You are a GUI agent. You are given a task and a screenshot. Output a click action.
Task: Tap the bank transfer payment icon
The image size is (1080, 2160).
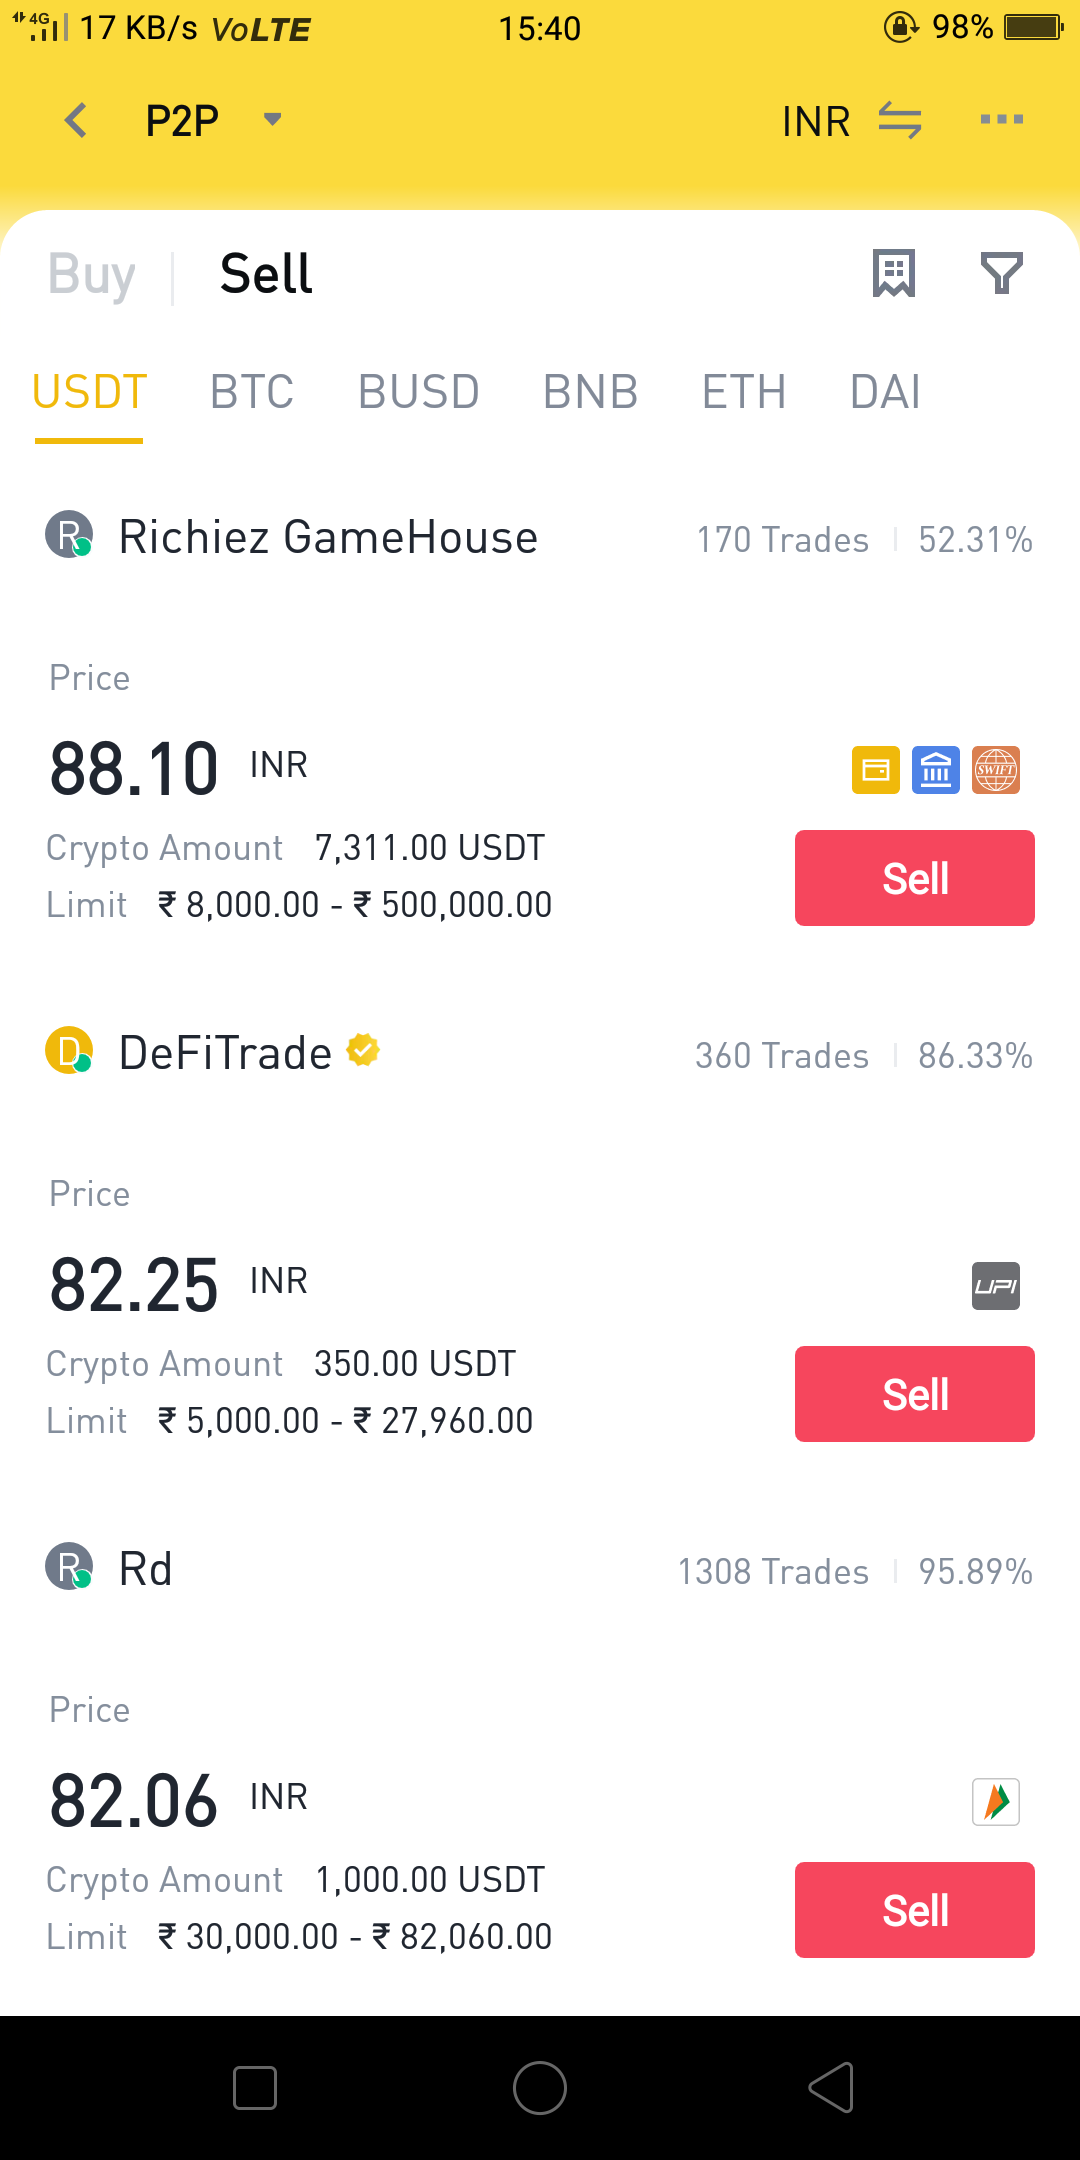point(936,770)
